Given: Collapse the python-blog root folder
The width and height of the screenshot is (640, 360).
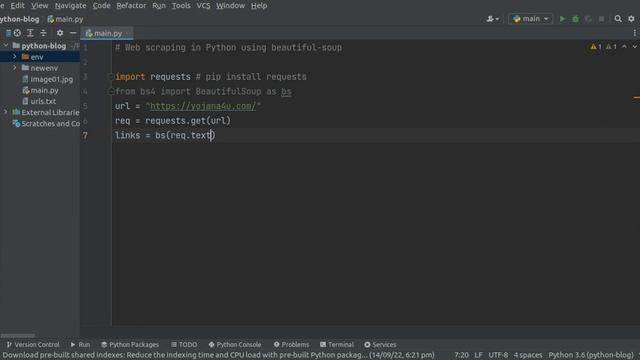Looking at the screenshot, I should click(6, 46).
